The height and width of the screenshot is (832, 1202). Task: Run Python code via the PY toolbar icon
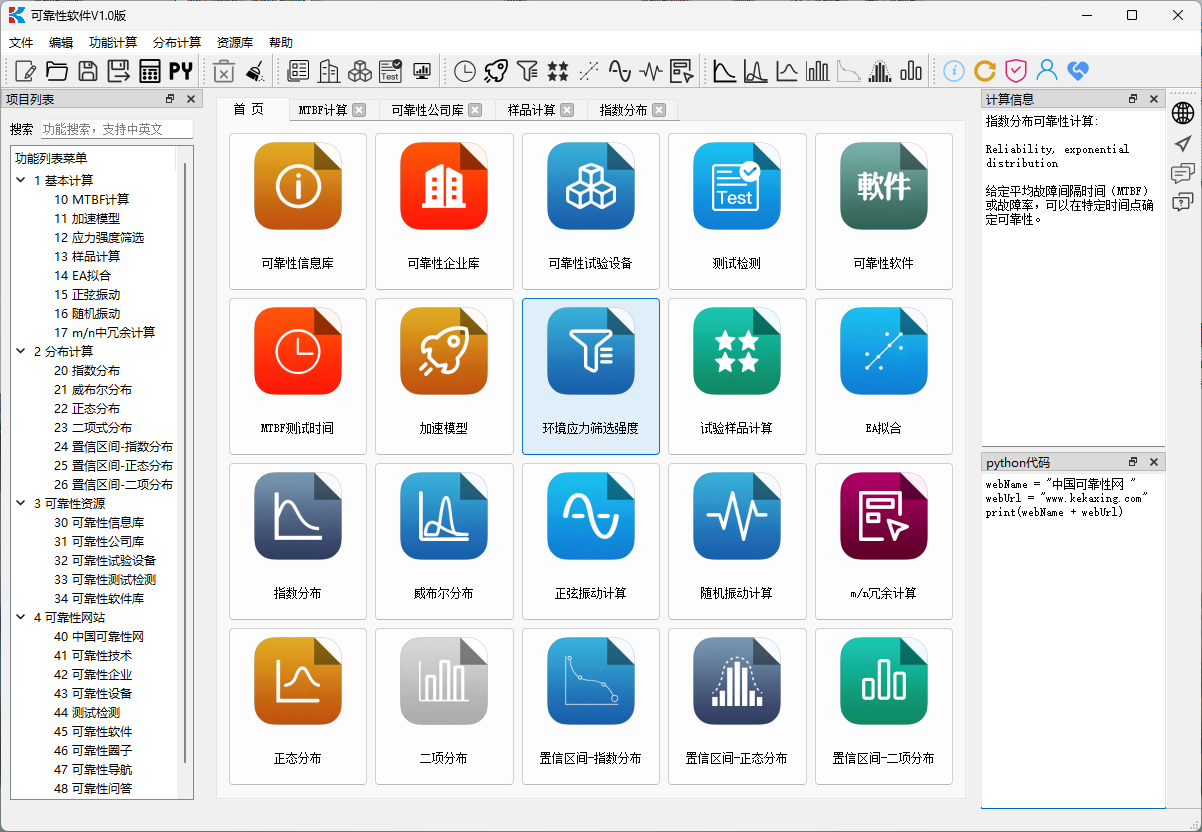[x=181, y=70]
